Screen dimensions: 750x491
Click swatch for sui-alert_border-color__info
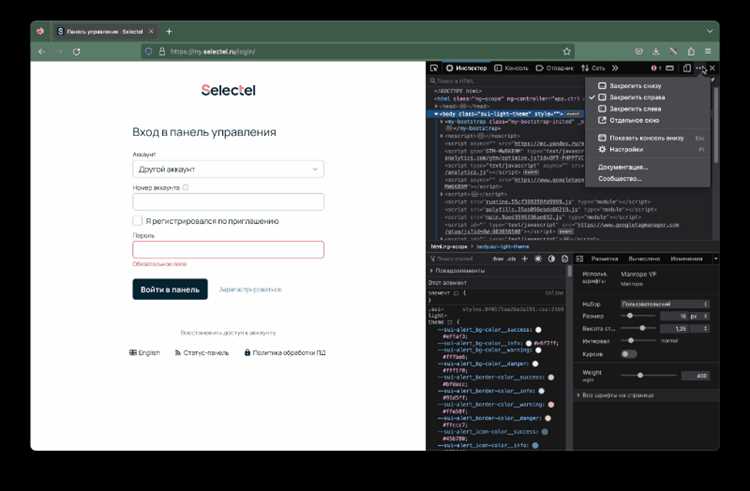pyautogui.click(x=541, y=391)
